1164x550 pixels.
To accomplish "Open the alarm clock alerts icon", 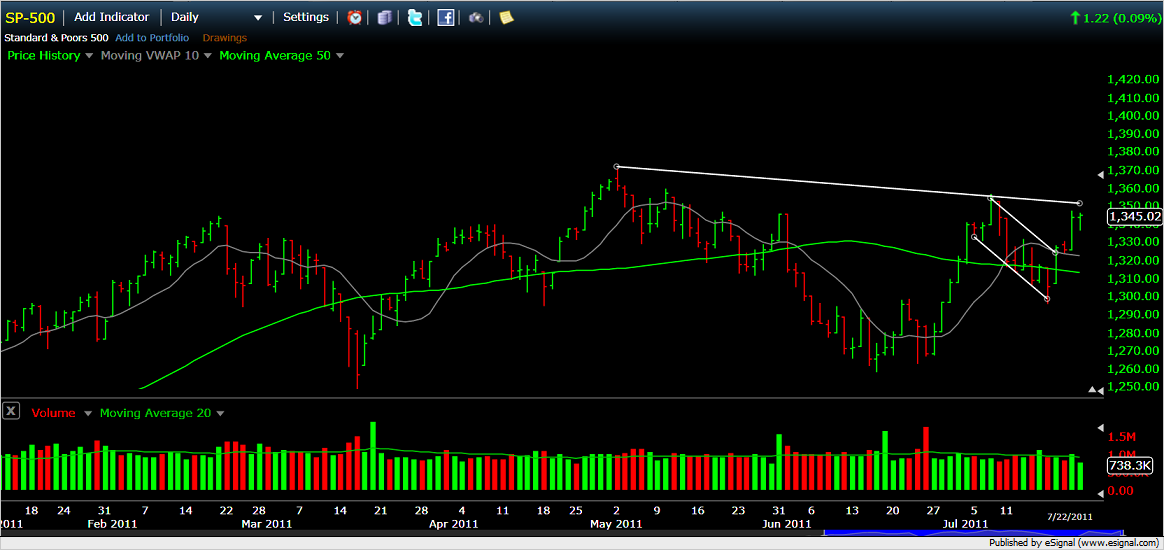I will tap(355, 17).
